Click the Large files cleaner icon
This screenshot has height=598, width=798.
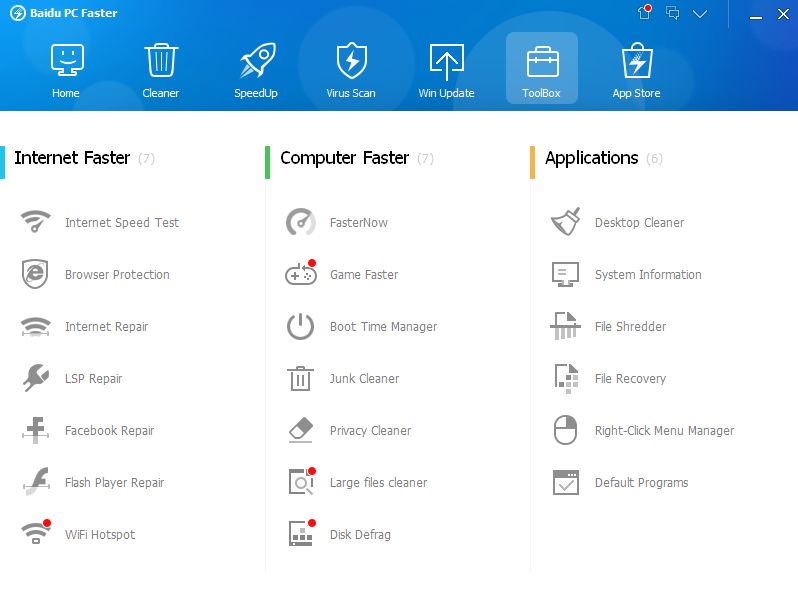(302, 481)
